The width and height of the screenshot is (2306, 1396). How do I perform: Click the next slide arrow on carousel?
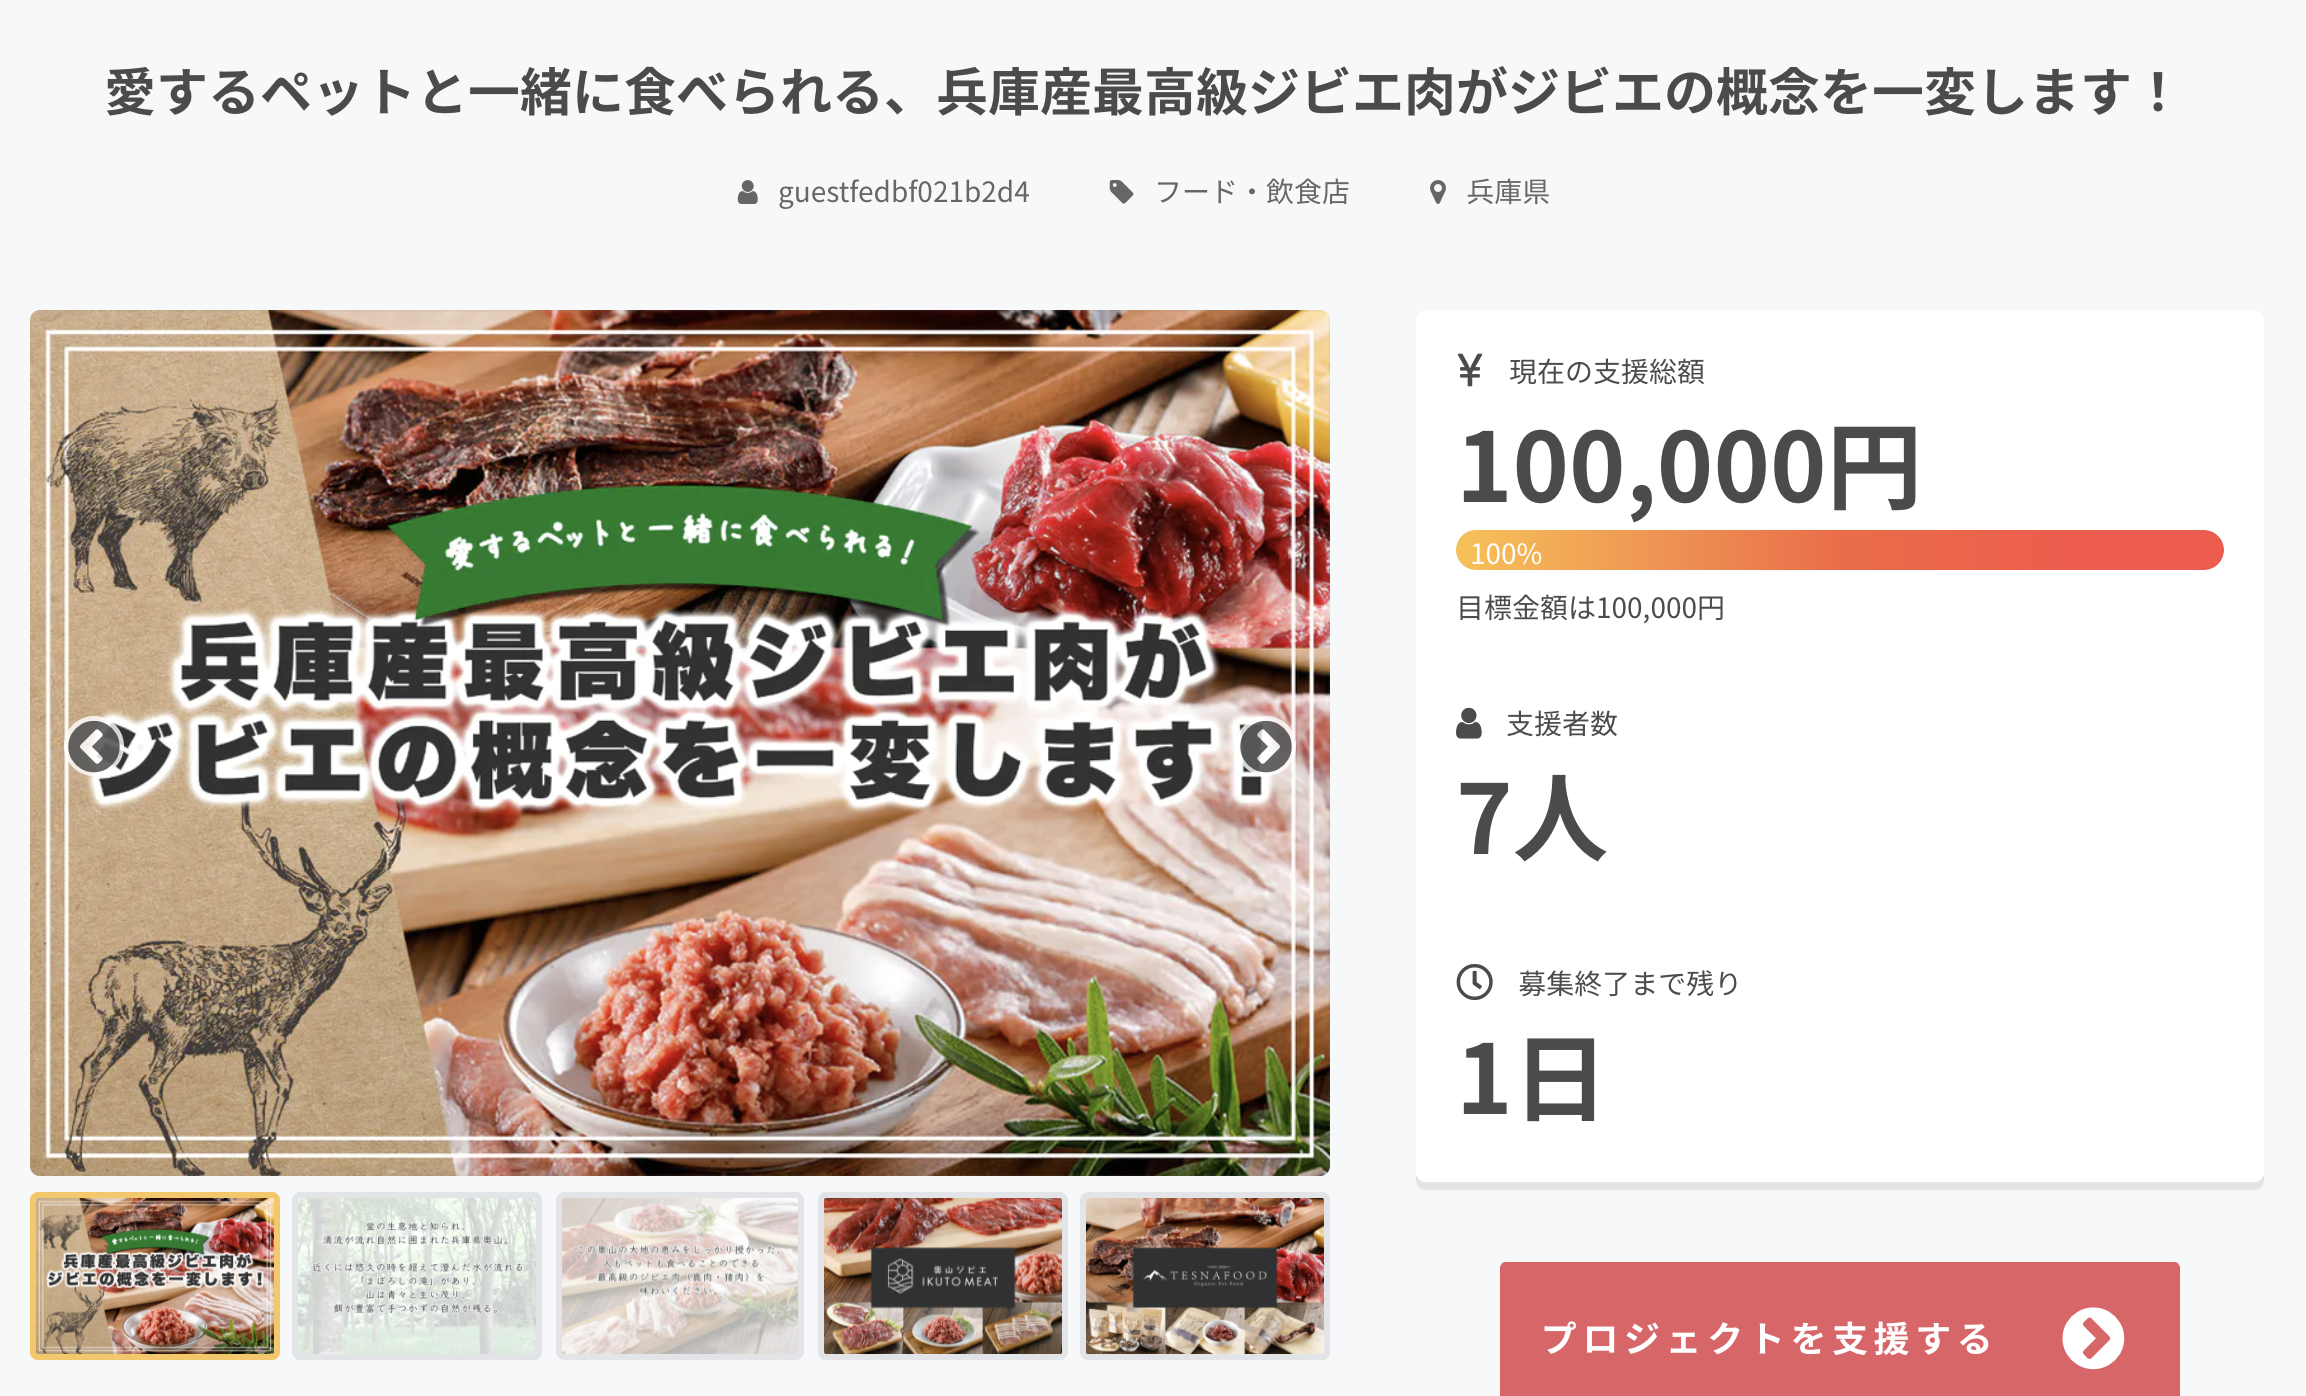tap(1266, 746)
